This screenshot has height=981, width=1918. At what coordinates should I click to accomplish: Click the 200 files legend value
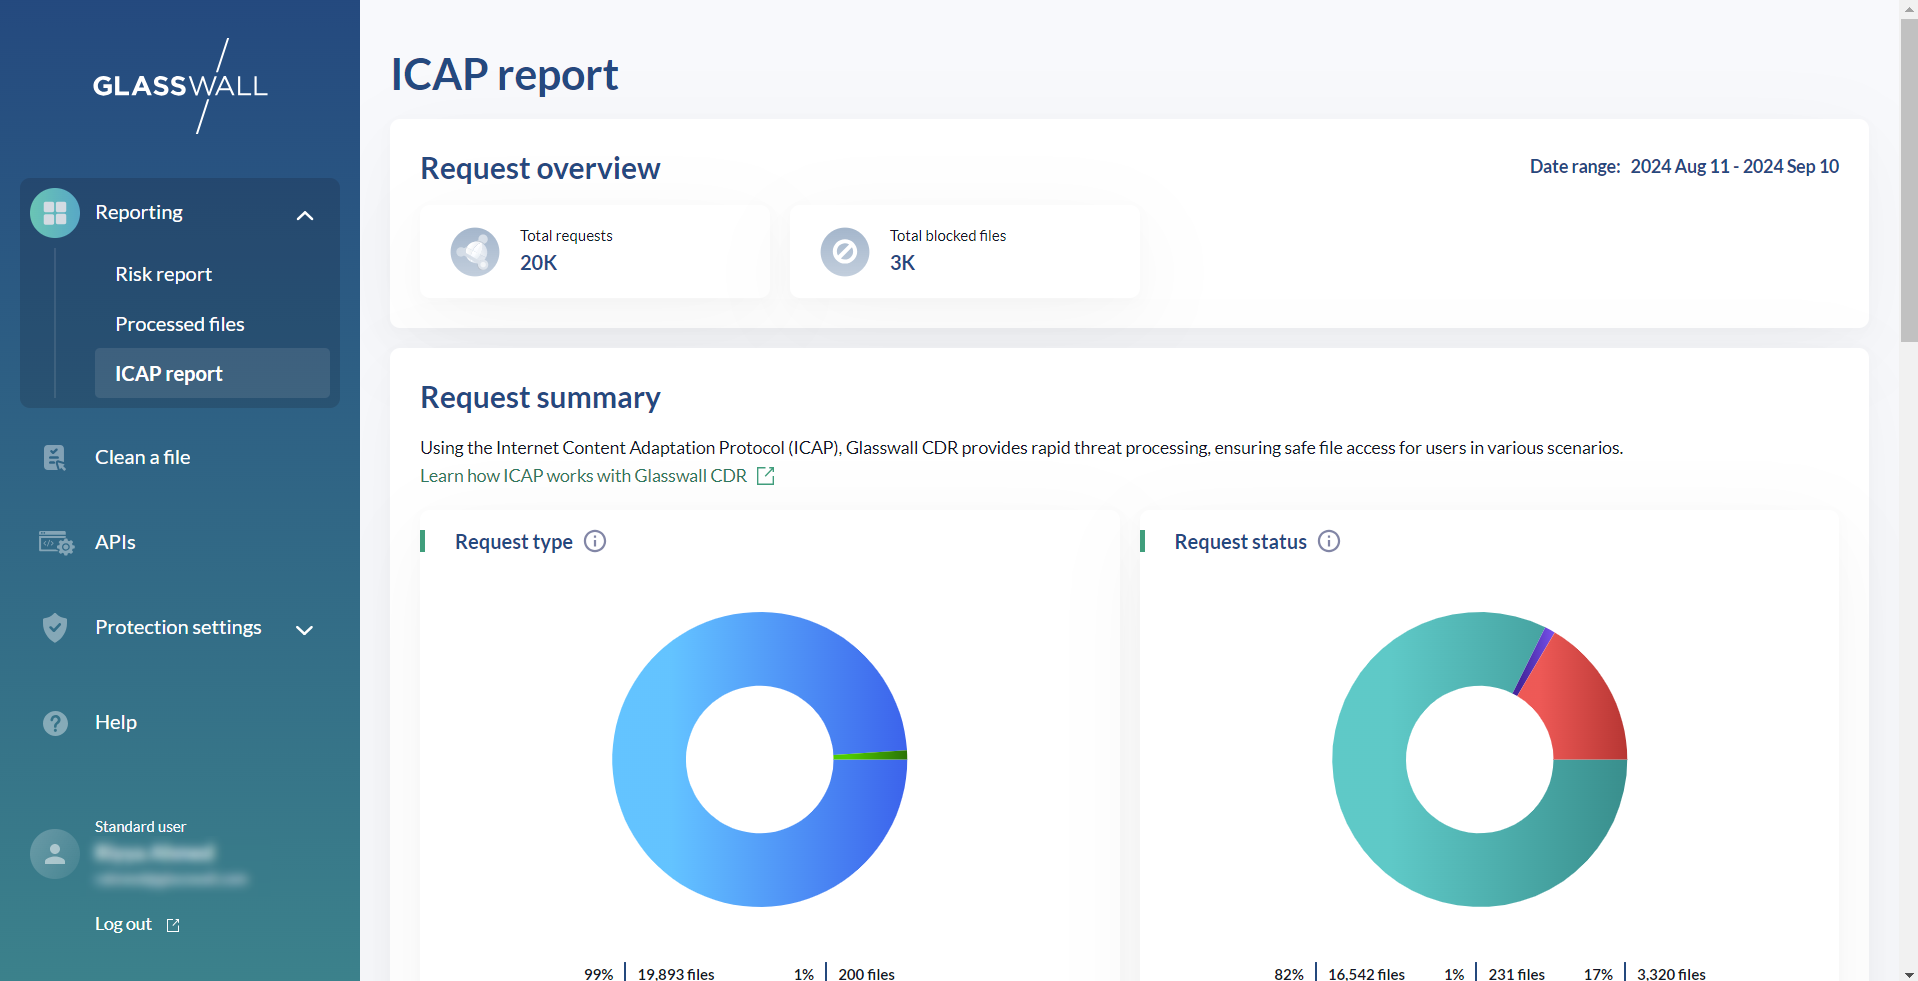866,974
